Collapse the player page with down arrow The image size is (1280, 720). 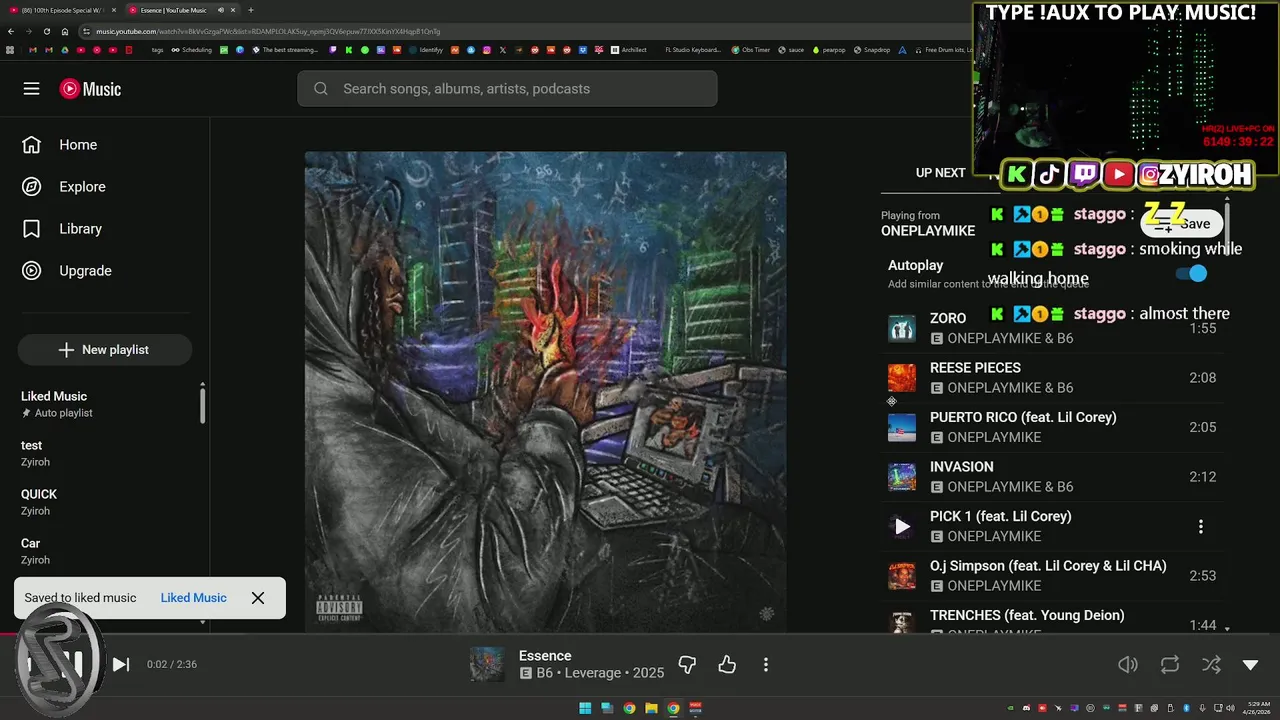point(1250,665)
